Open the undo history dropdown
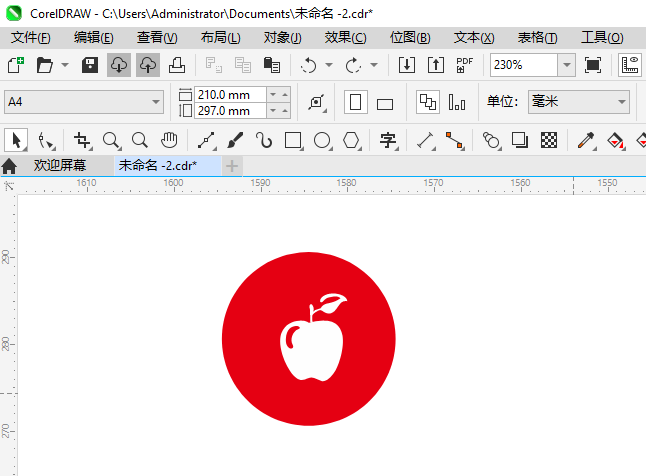 pyautogui.click(x=329, y=65)
